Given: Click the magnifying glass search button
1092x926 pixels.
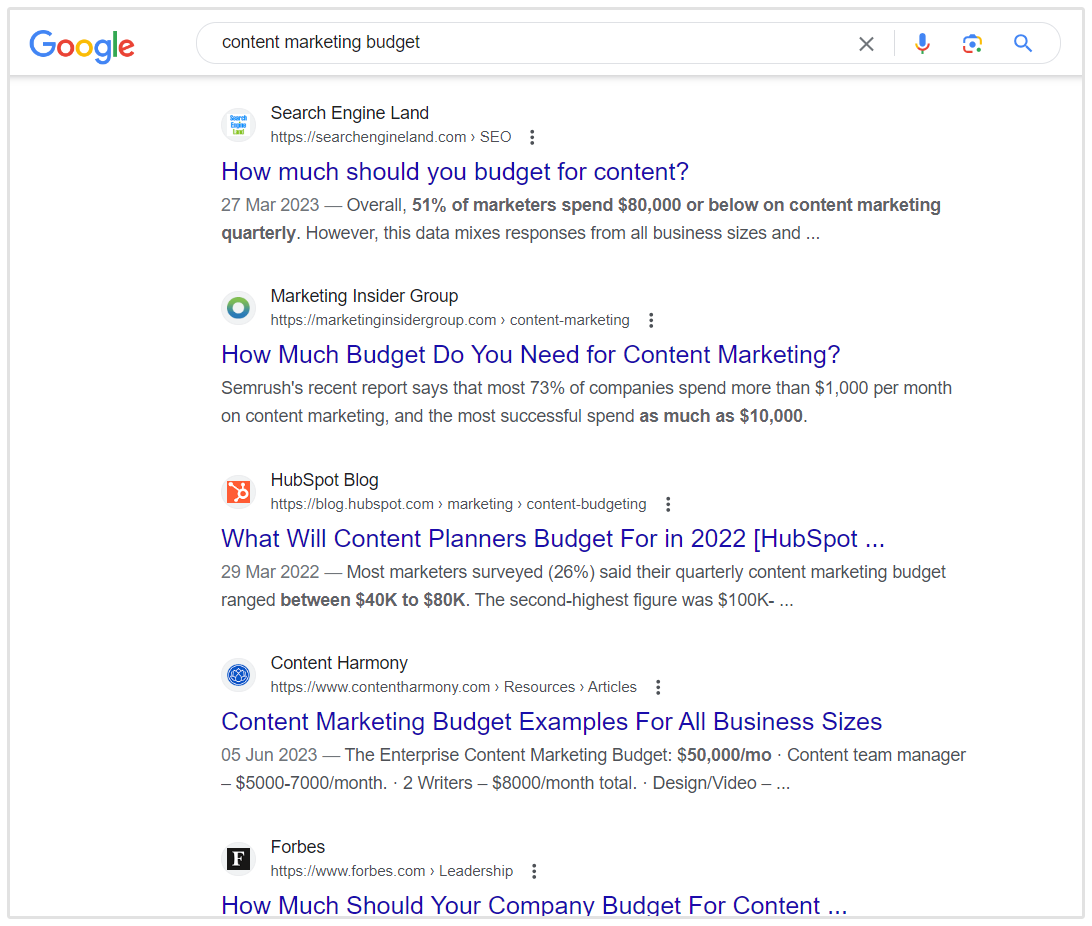Looking at the screenshot, I should tap(1022, 44).
